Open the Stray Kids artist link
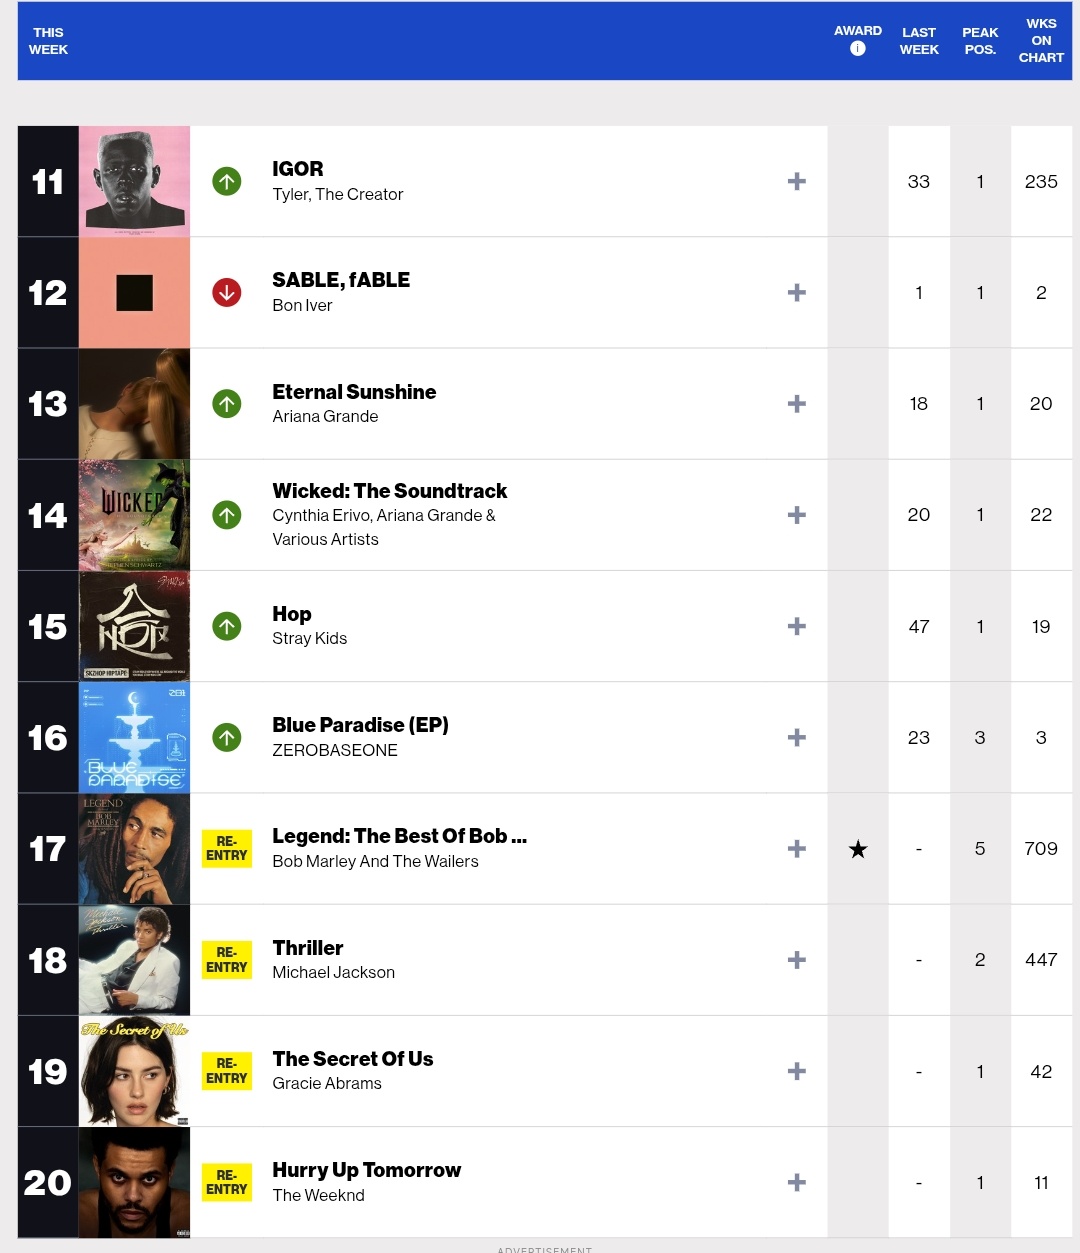The height and width of the screenshot is (1253, 1080). [x=309, y=638]
